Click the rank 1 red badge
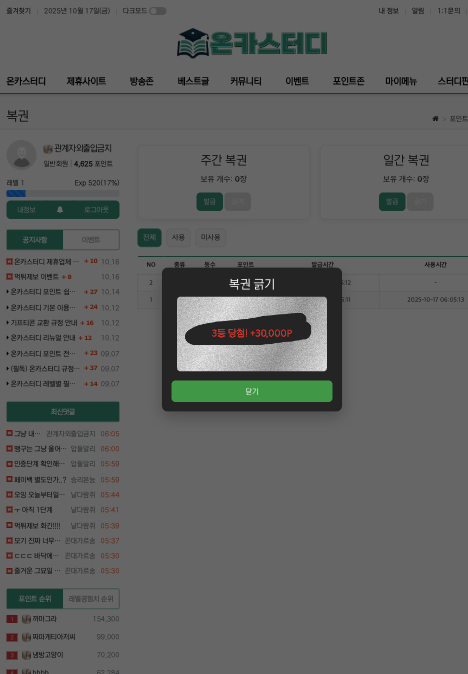Viewport: 468px width, 674px height. tap(12, 619)
